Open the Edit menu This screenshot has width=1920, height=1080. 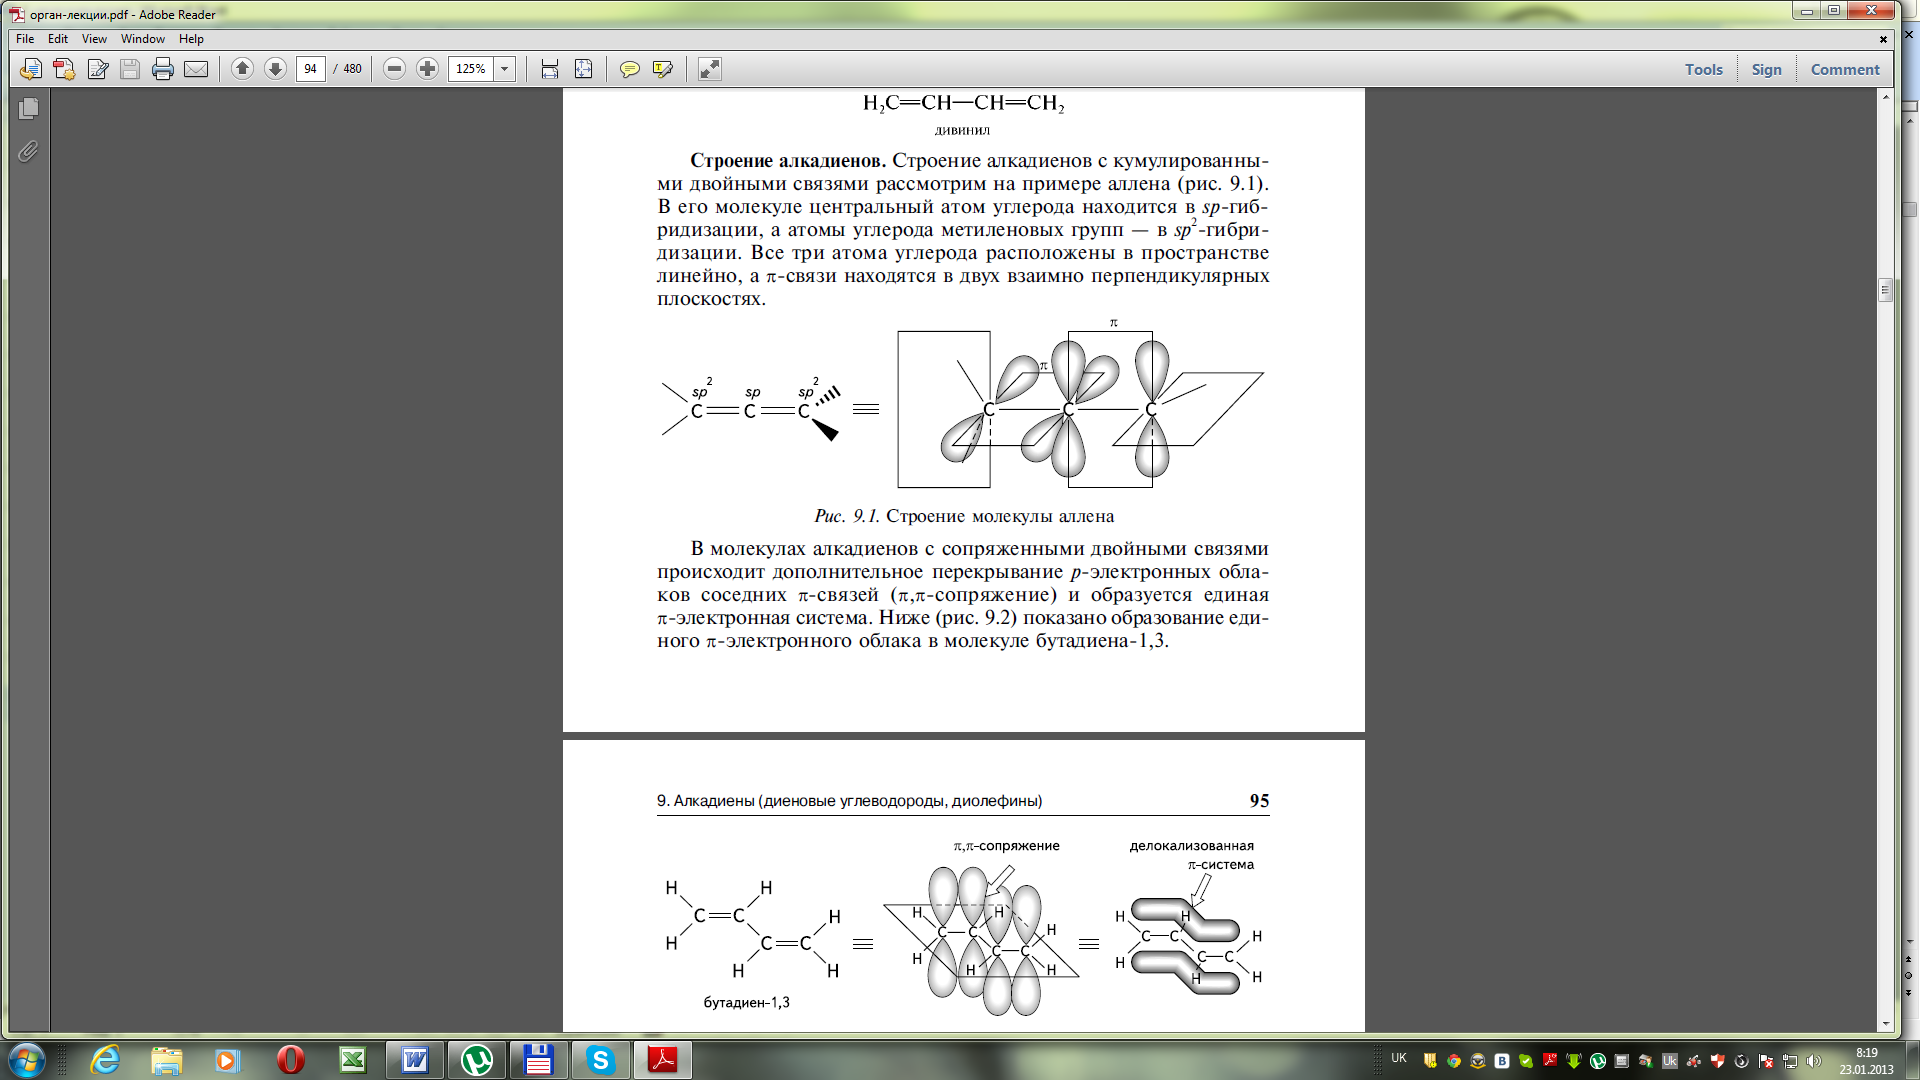click(58, 39)
